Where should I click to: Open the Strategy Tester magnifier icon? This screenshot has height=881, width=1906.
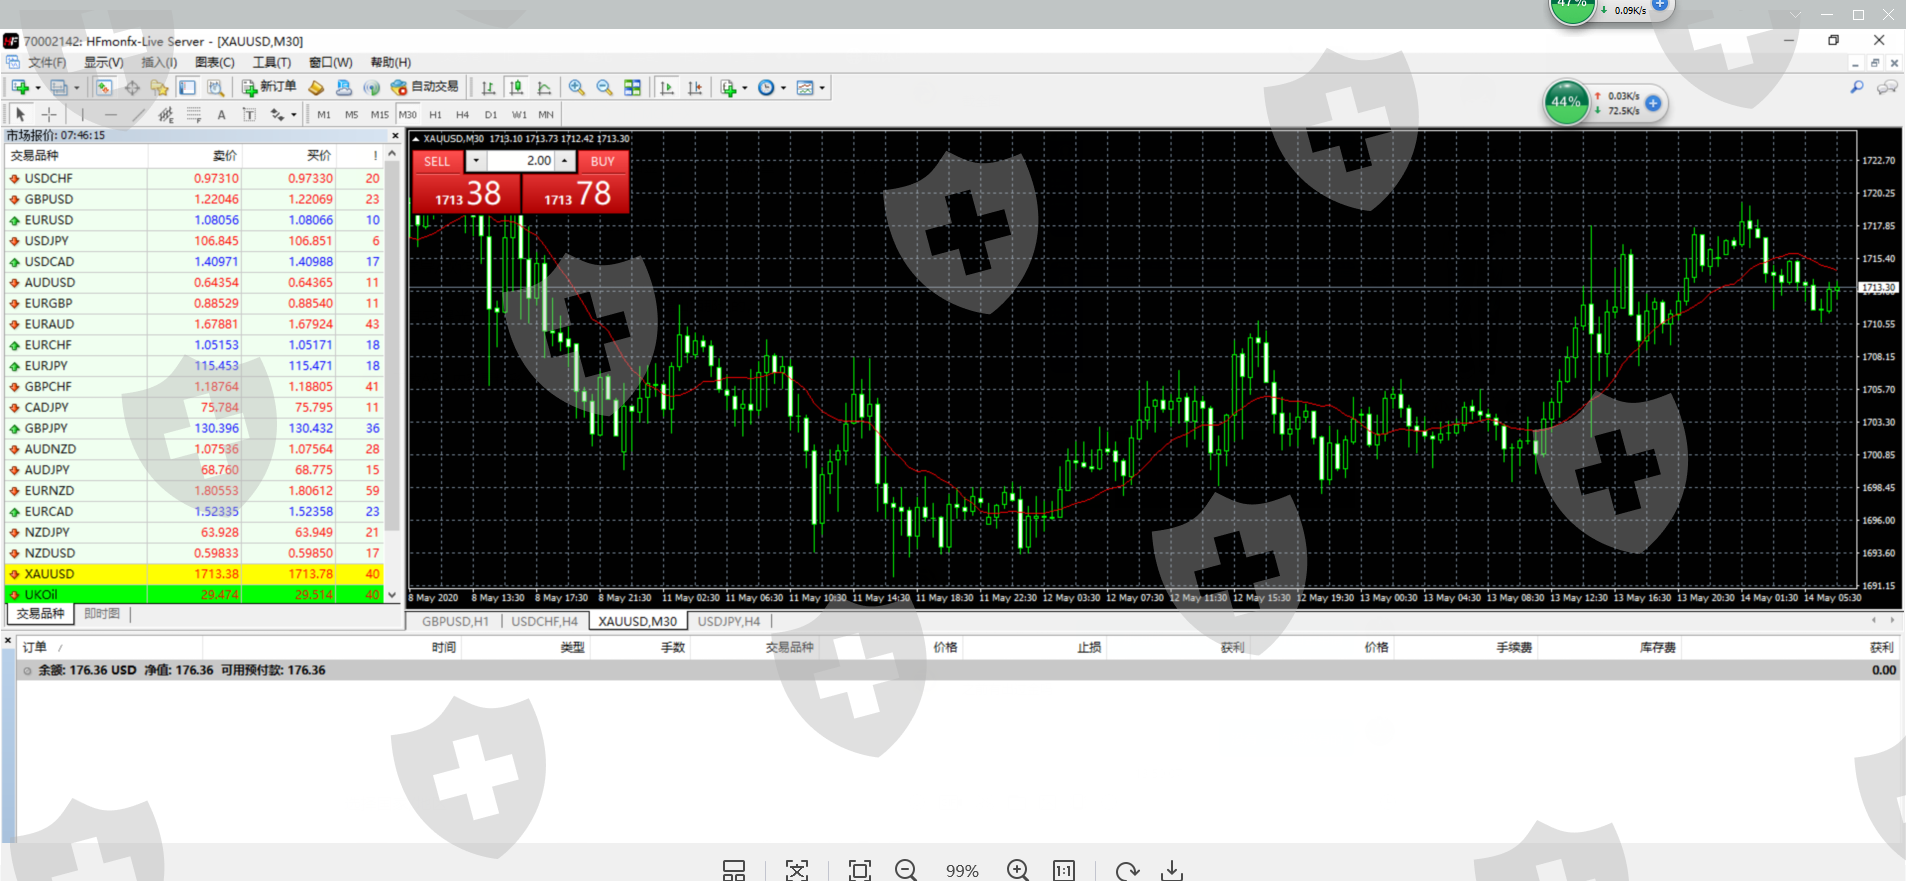tap(215, 88)
